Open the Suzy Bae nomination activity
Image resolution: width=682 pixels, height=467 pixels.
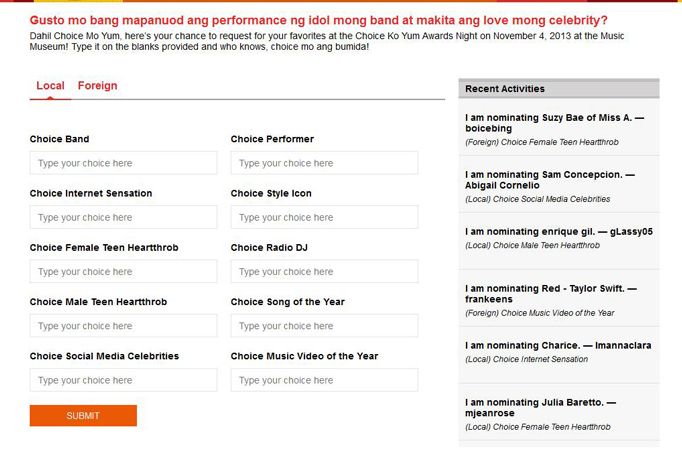tap(559, 127)
